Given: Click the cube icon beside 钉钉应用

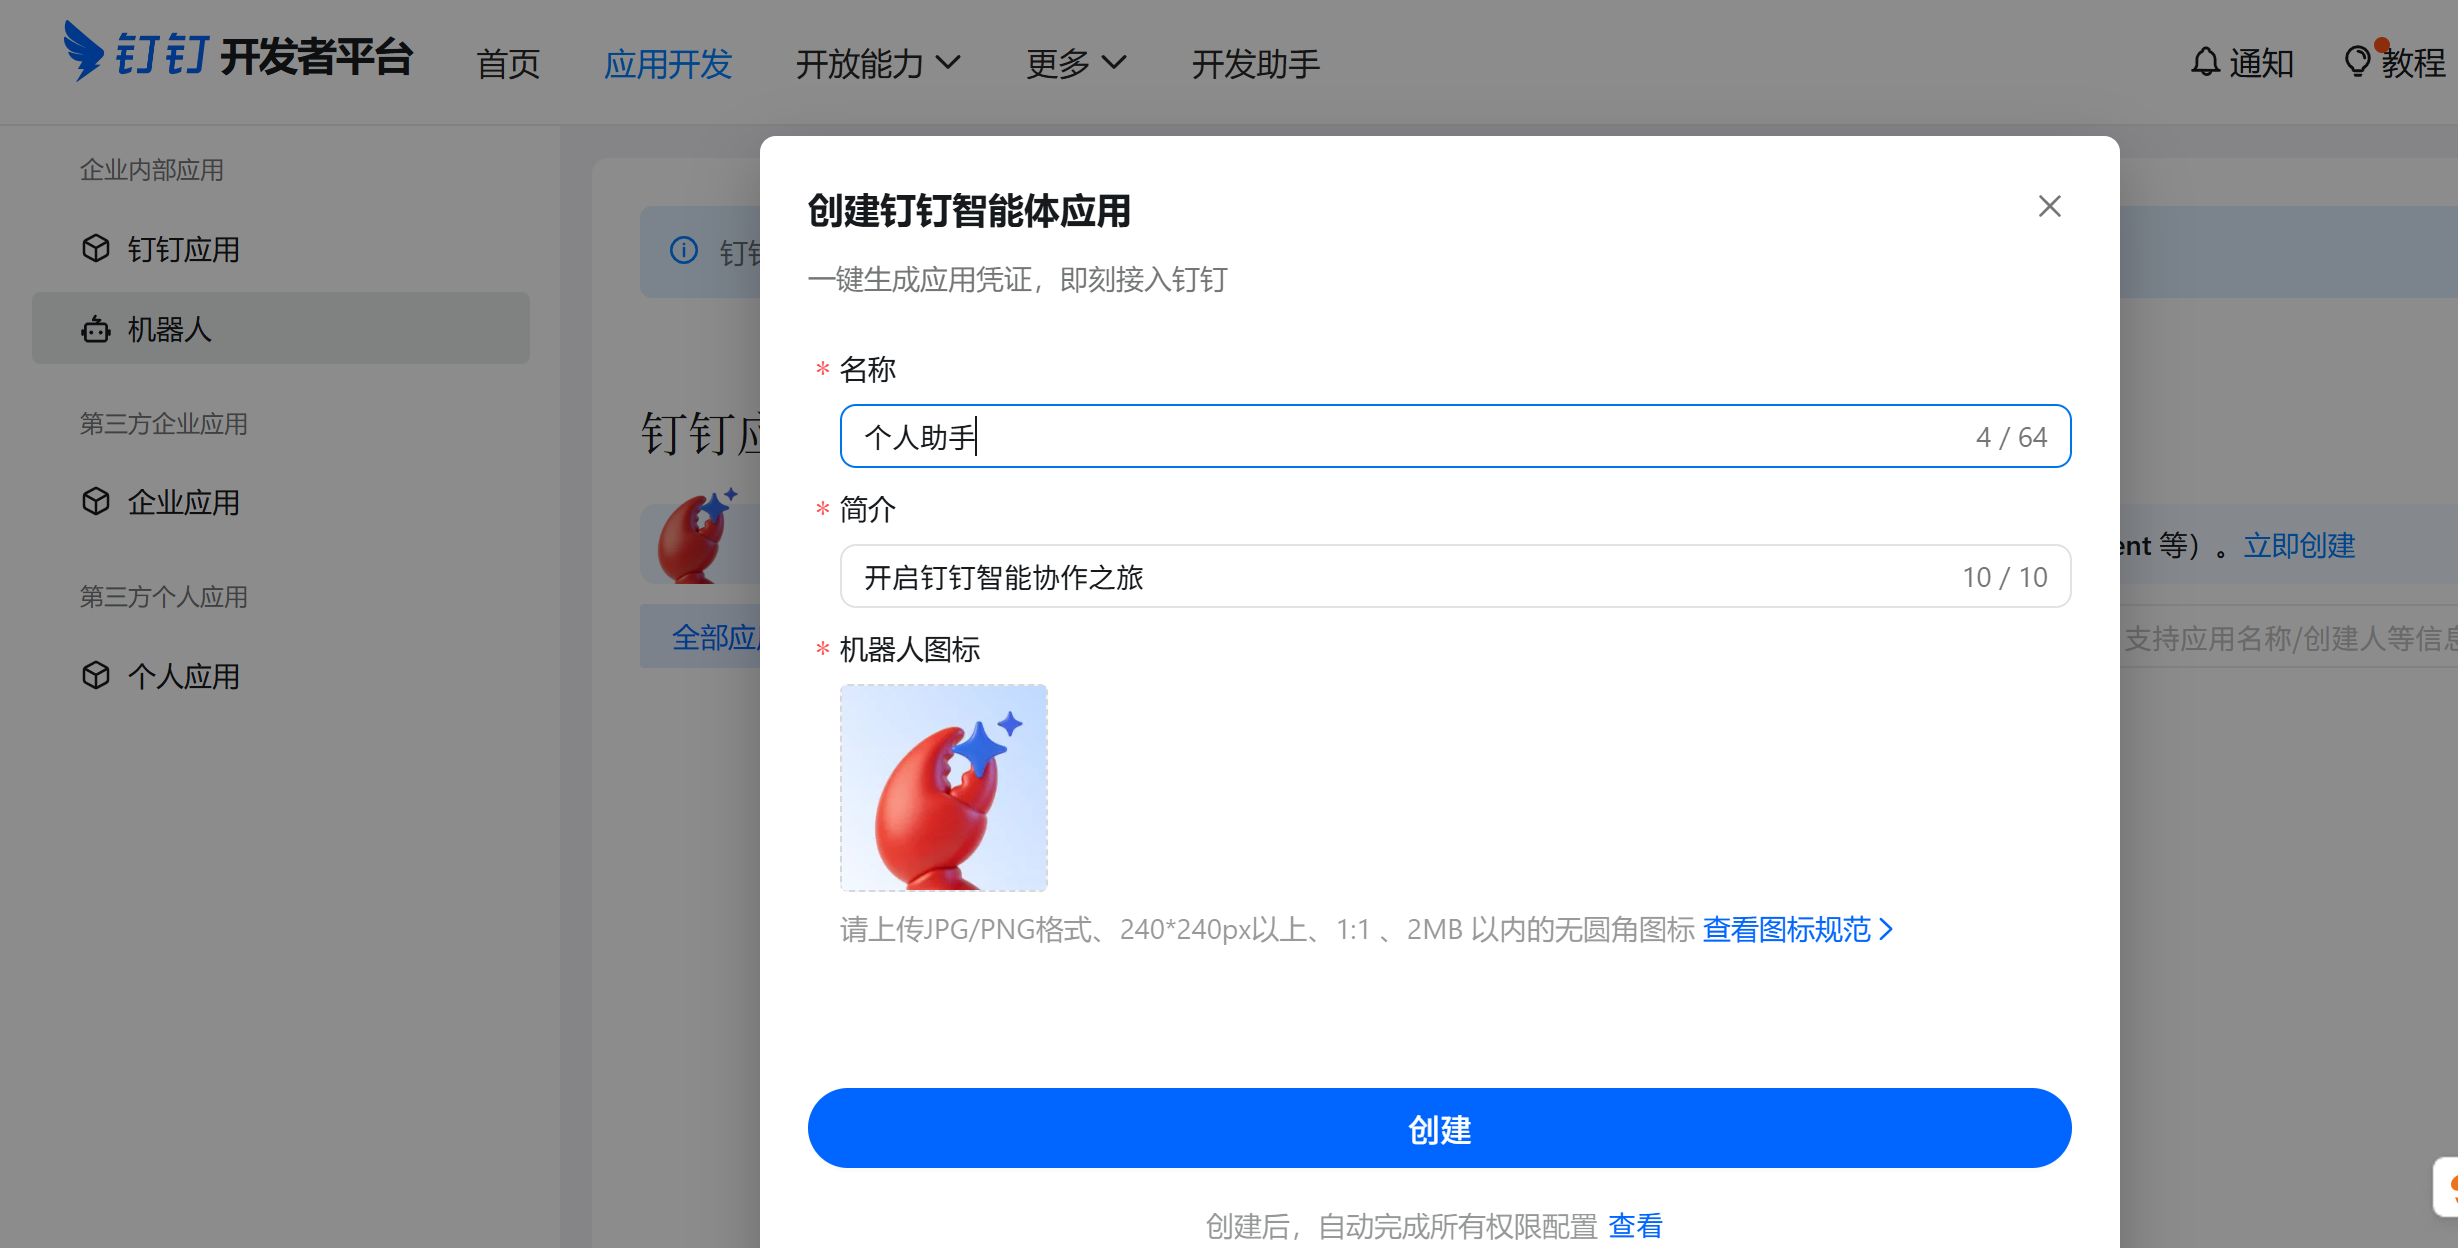Looking at the screenshot, I should click(96, 248).
